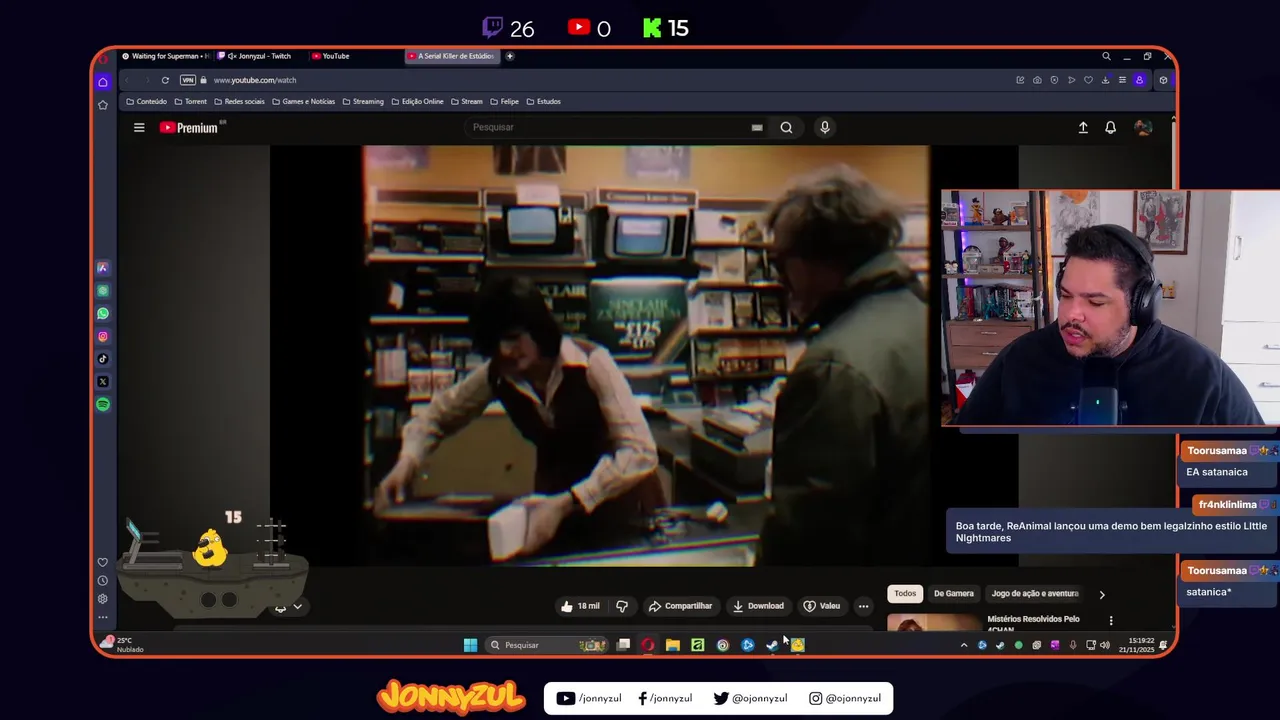Select the Todos filter chip
1280x720 pixels.
[905, 594]
